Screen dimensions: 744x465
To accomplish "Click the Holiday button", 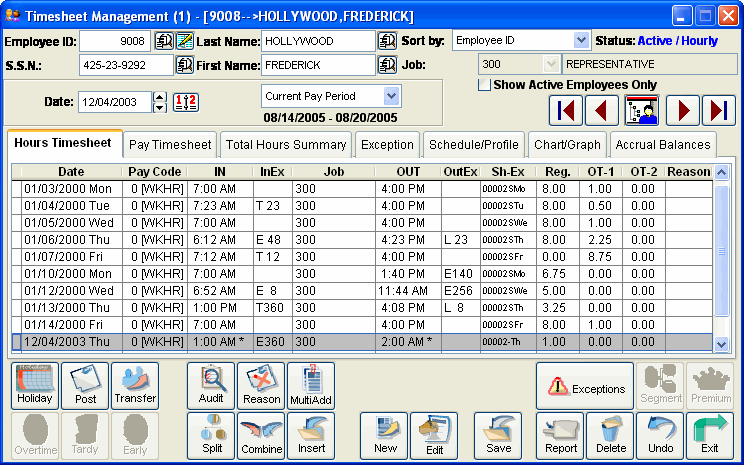I will pyautogui.click(x=35, y=386).
